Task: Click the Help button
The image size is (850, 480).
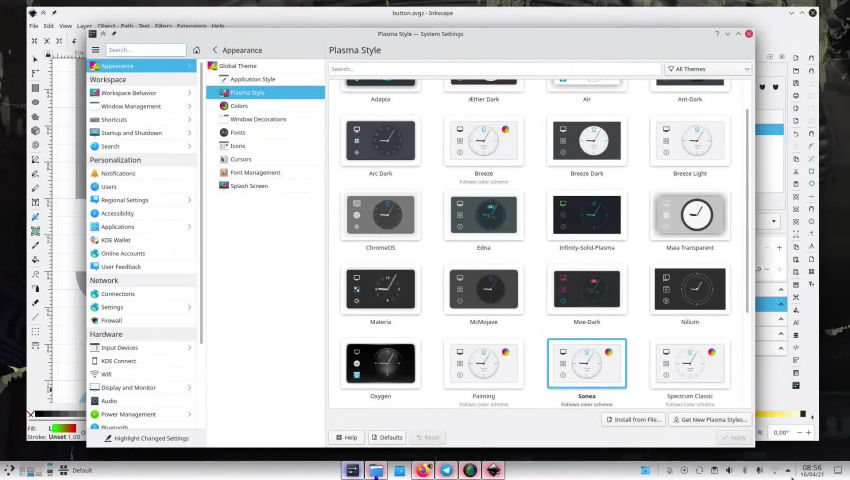Action: (x=347, y=437)
